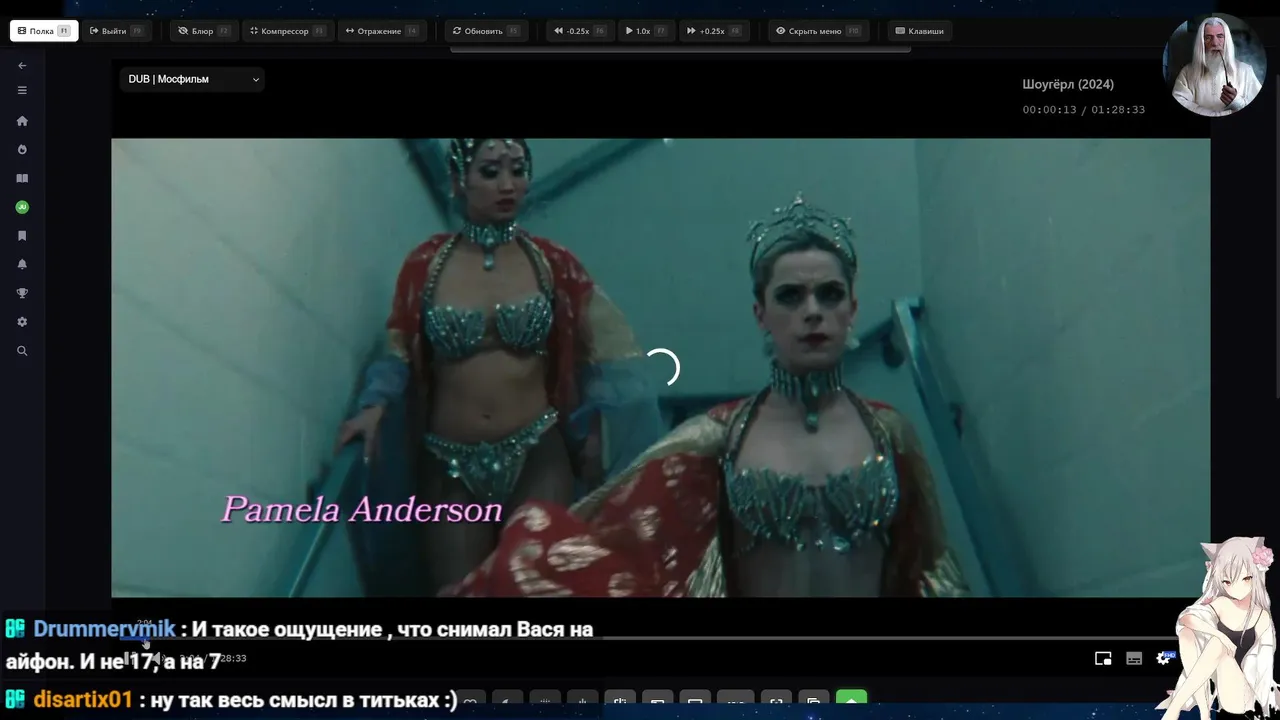Click the Выйти exit button
This screenshot has width=1280, height=720.
point(116,31)
